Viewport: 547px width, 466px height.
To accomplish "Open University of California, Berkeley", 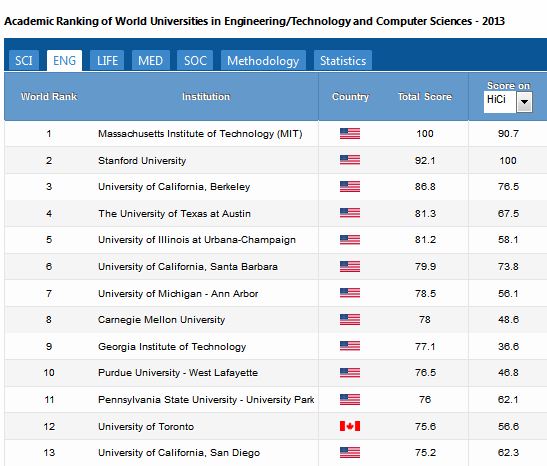I will (x=174, y=187).
